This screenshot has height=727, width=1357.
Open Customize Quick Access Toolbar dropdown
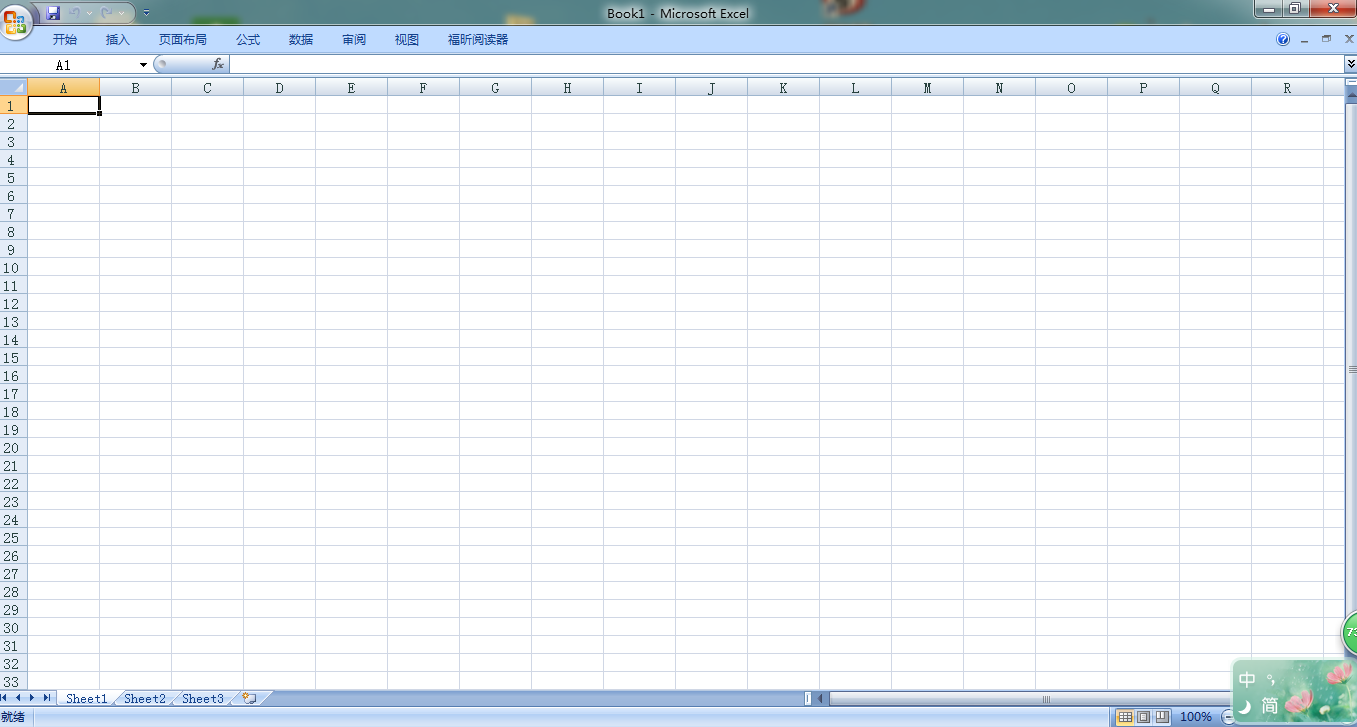pos(147,13)
